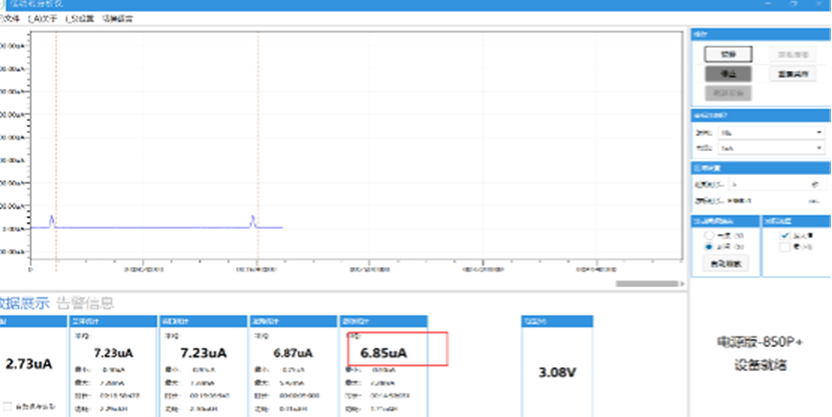The height and width of the screenshot is (417, 832).
Task: Switch to the 数据展示 tab
Action: point(23,303)
